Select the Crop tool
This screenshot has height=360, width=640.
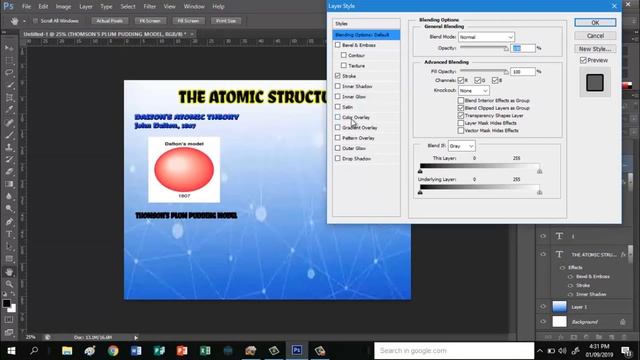tap(9, 98)
